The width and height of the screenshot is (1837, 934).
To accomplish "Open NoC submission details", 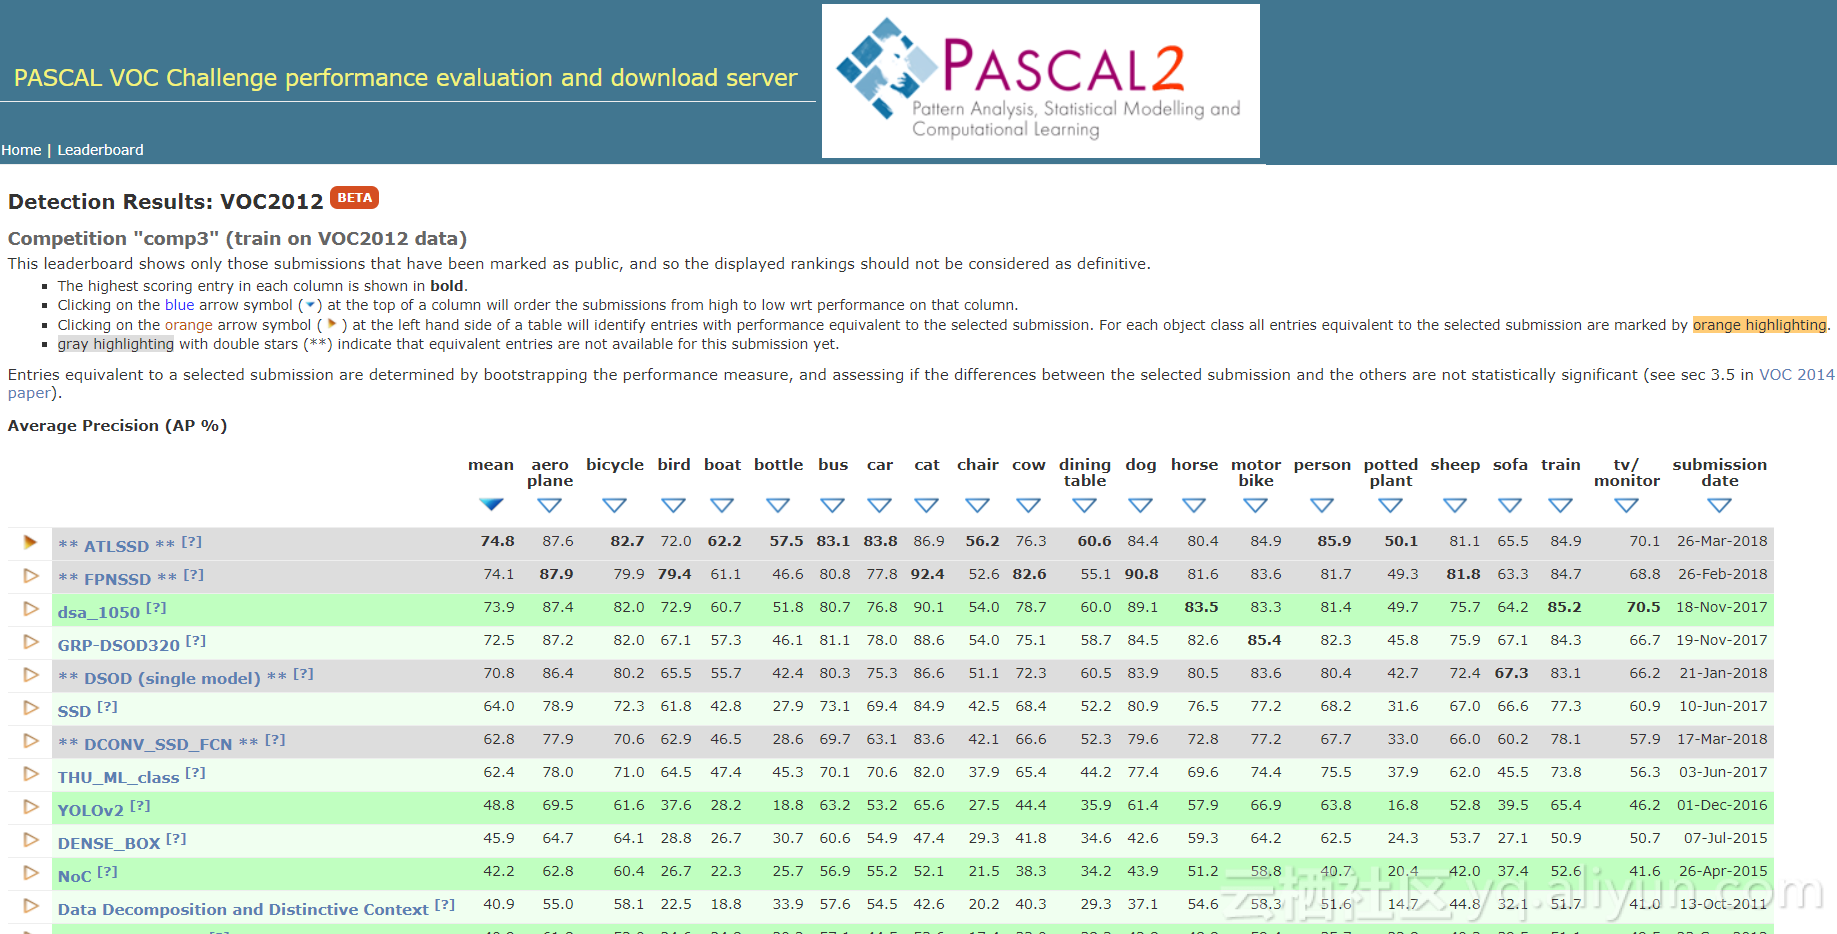I will (x=74, y=876).
